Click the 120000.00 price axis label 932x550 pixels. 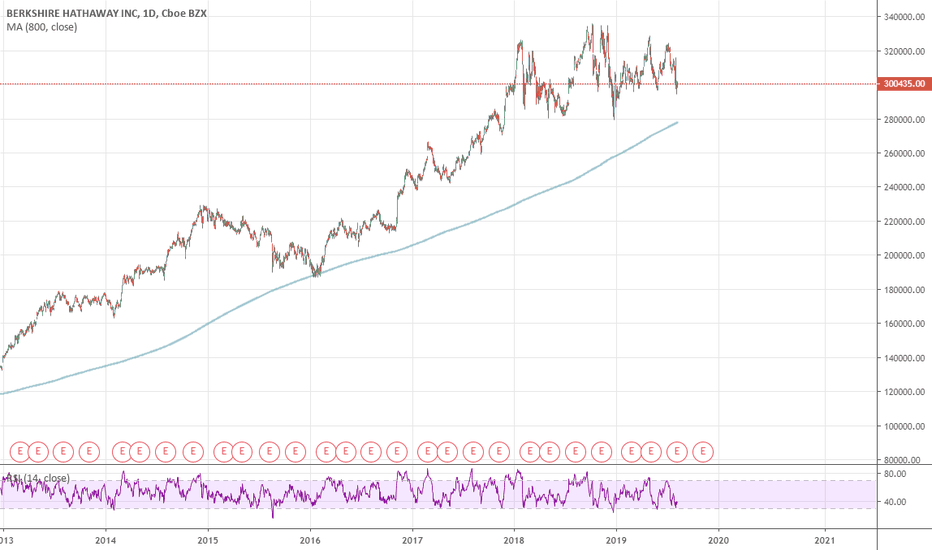(904, 392)
